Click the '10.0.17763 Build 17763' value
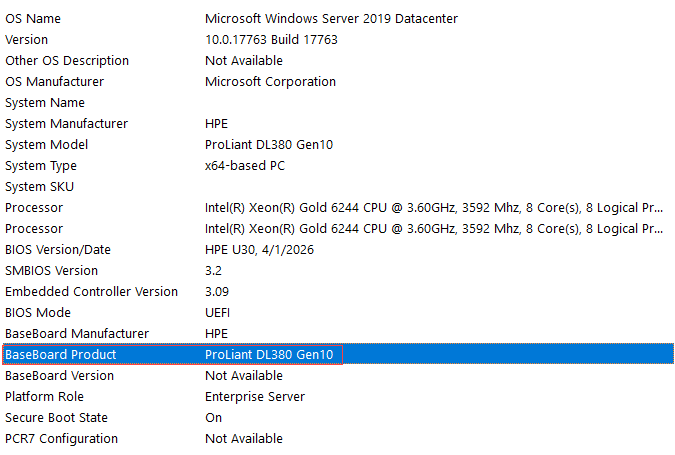This screenshot has height=455, width=675. coord(271,40)
